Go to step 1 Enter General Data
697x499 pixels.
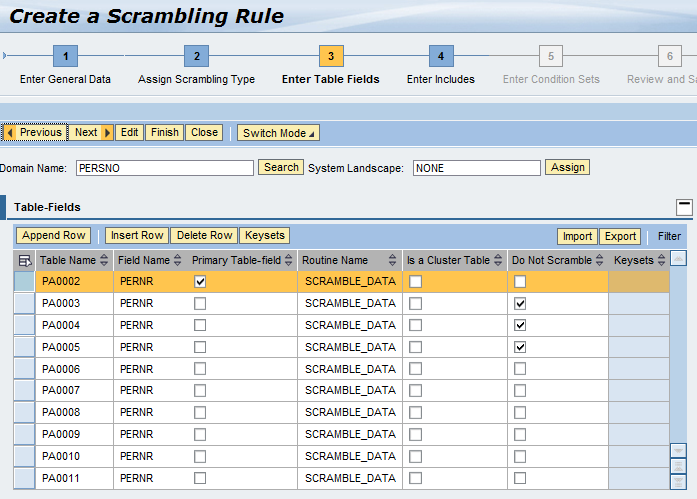coord(65,57)
